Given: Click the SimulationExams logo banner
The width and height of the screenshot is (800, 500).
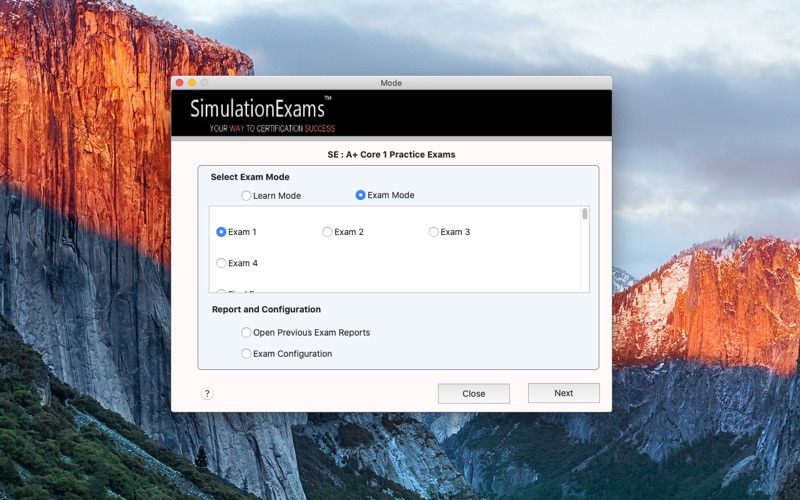Looking at the screenshot, I should [391, 113].
